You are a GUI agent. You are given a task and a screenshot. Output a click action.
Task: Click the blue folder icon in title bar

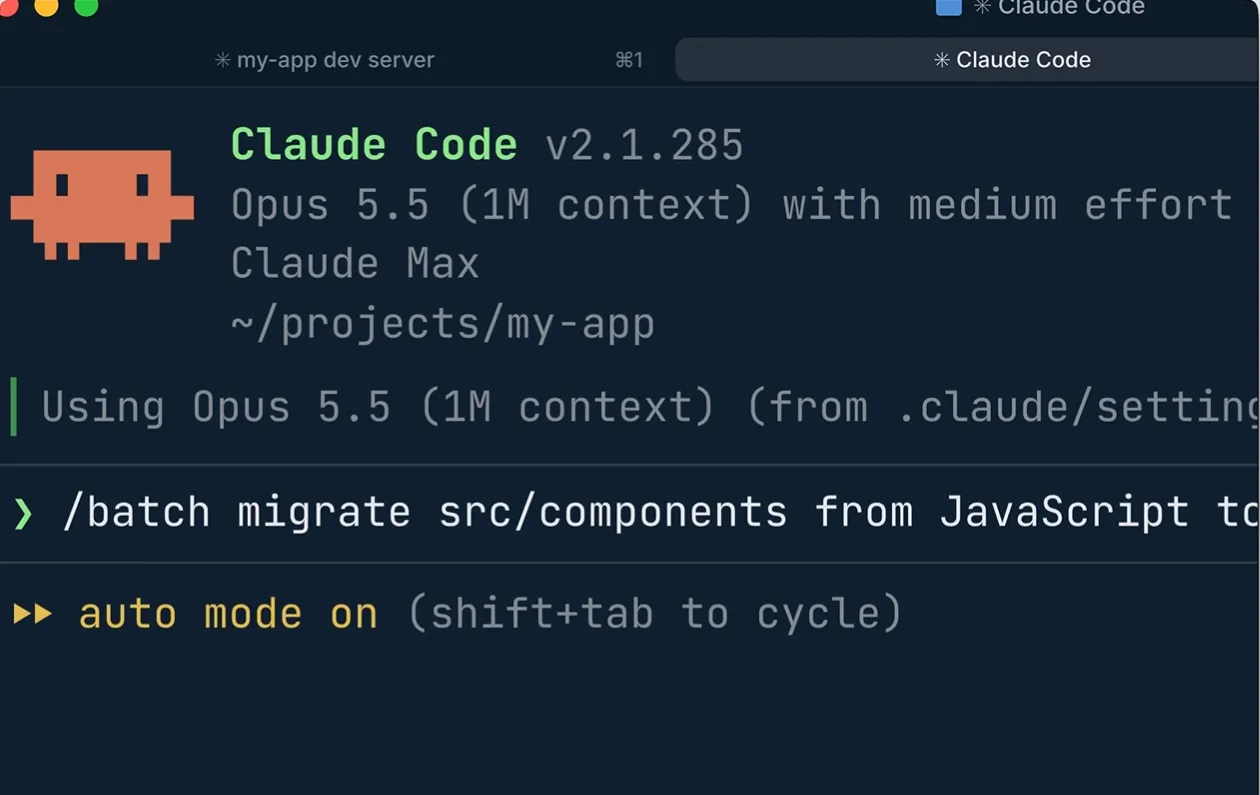point(948,7)
